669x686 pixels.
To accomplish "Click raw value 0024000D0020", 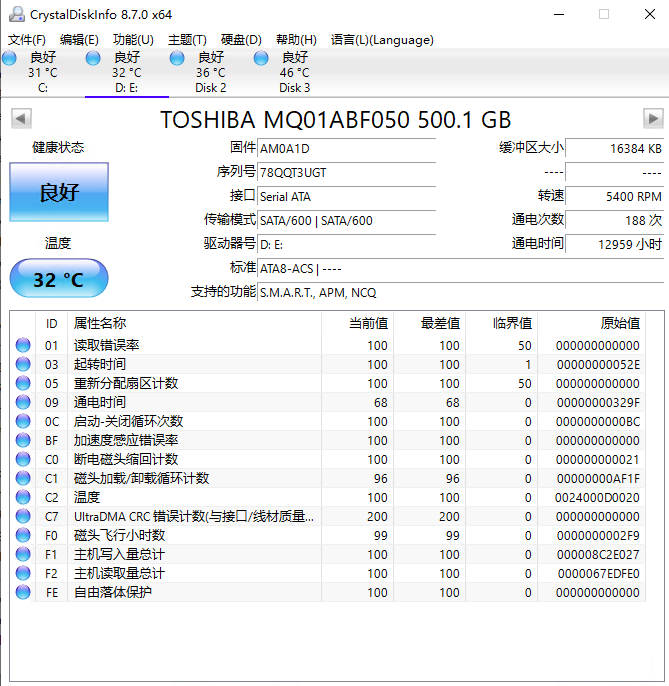I will 597,498.
